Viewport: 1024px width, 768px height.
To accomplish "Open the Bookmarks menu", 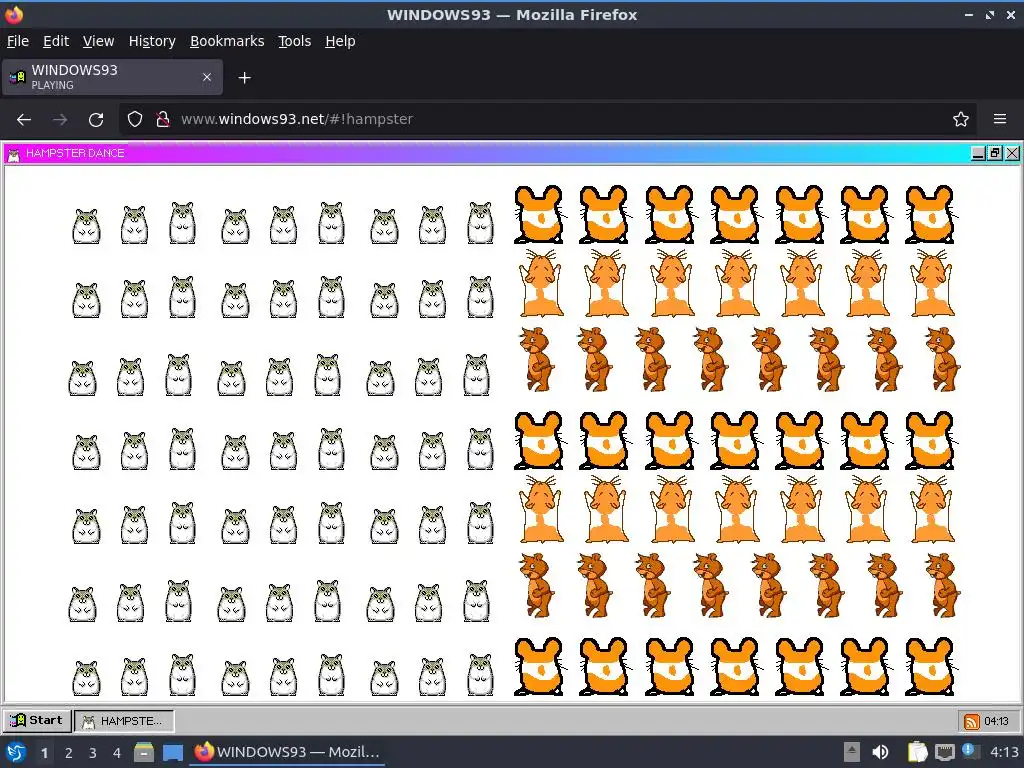I will (x=227, y=41).
